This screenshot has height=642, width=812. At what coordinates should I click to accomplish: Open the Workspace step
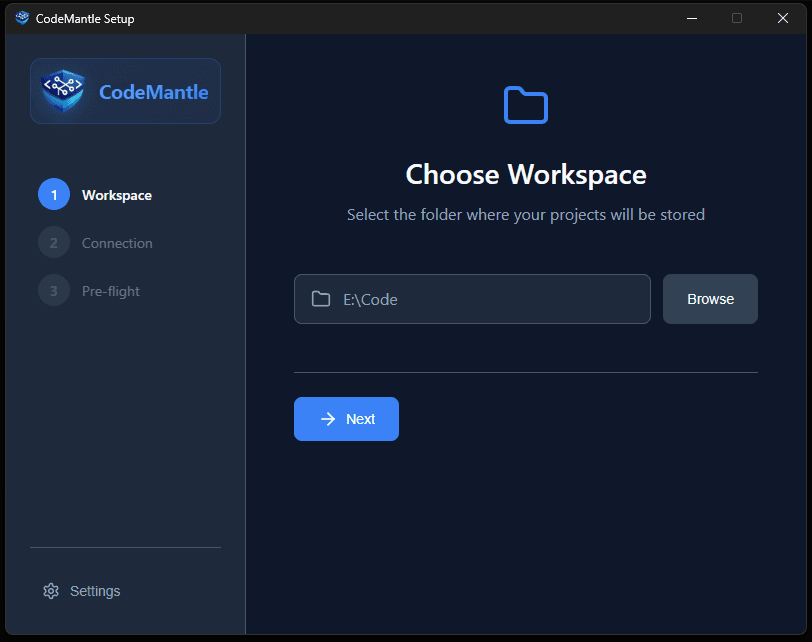(117, 195)
